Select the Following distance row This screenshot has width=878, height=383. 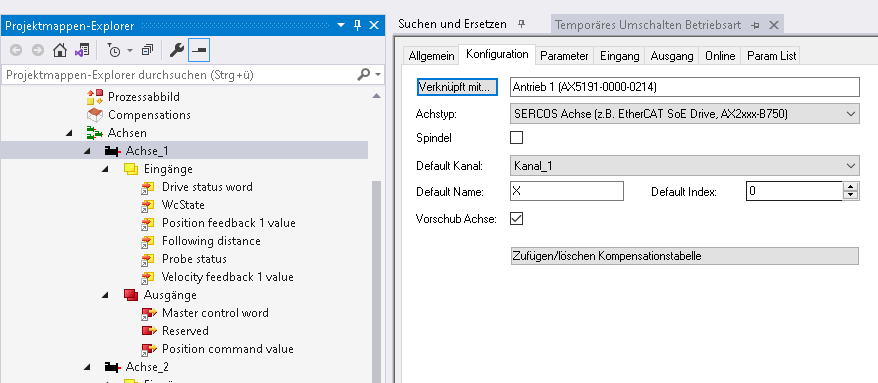[211, 241]
